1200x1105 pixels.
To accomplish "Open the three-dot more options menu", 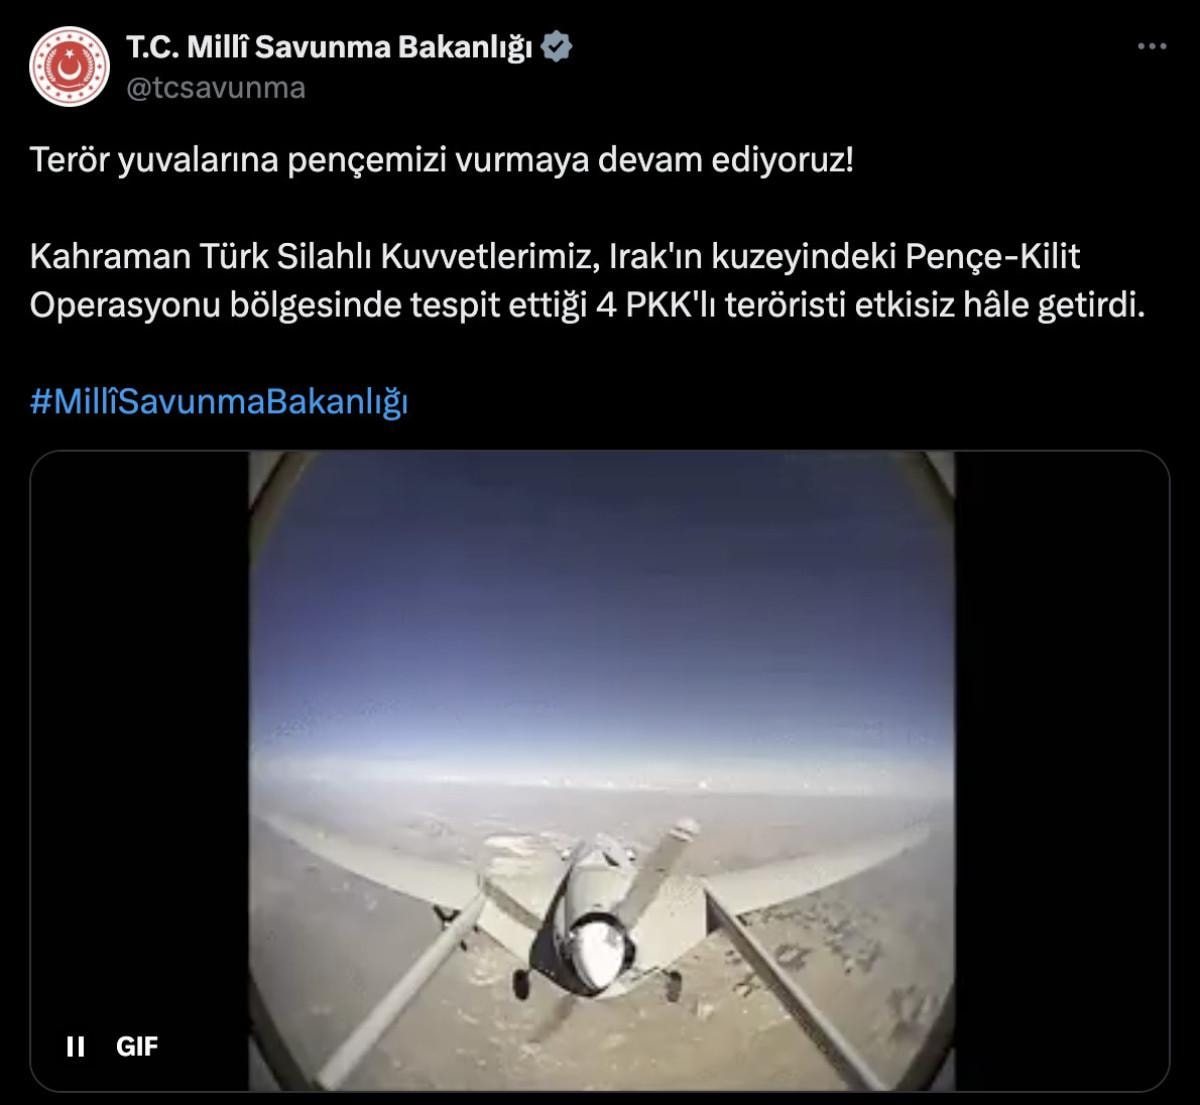I will [x=1152, y=47].
